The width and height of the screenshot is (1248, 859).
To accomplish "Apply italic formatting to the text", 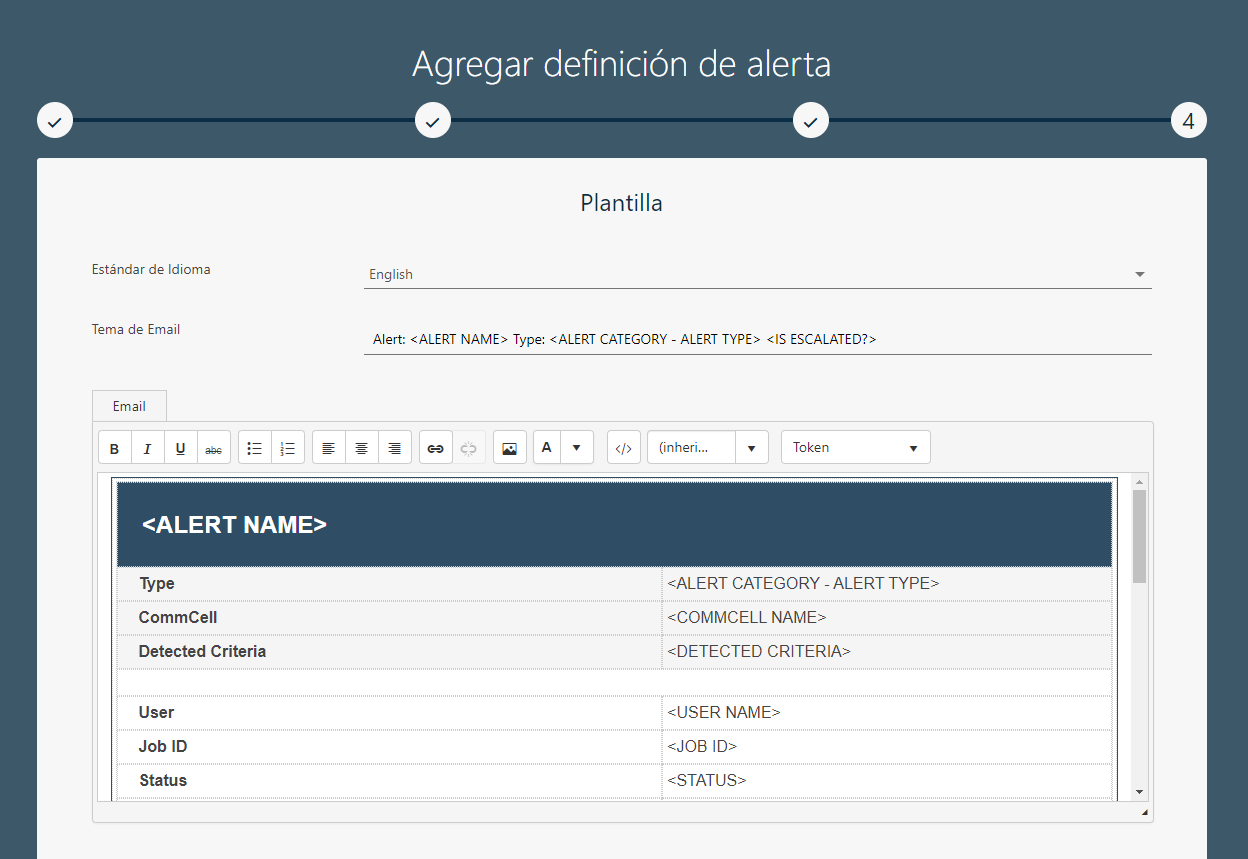I will [148, 448].
